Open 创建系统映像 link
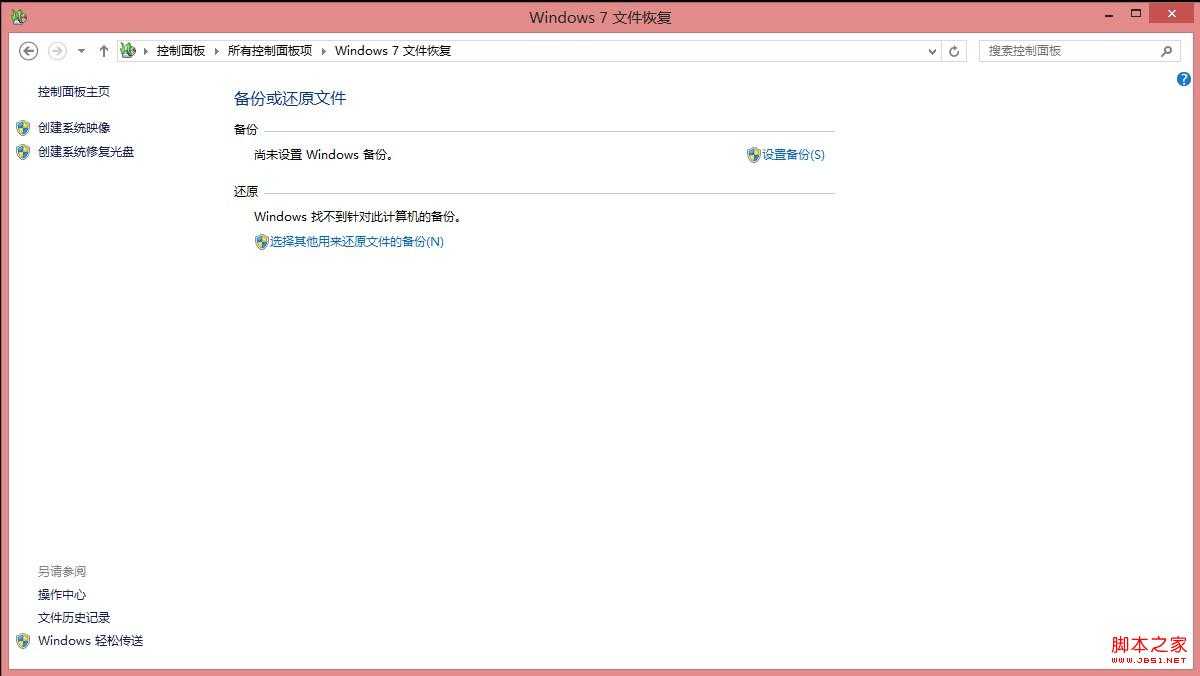 (x=74, y=128)
